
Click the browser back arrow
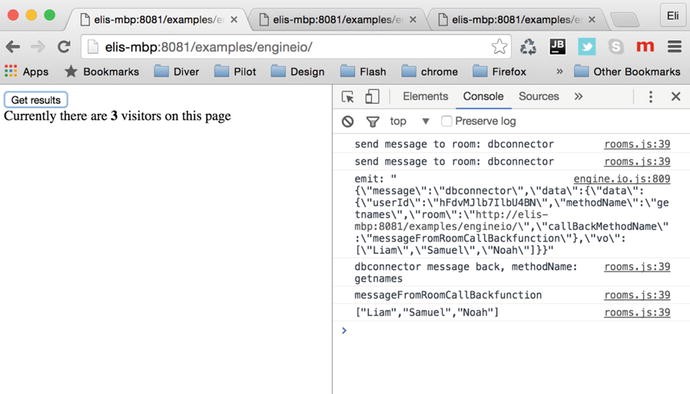13,47
